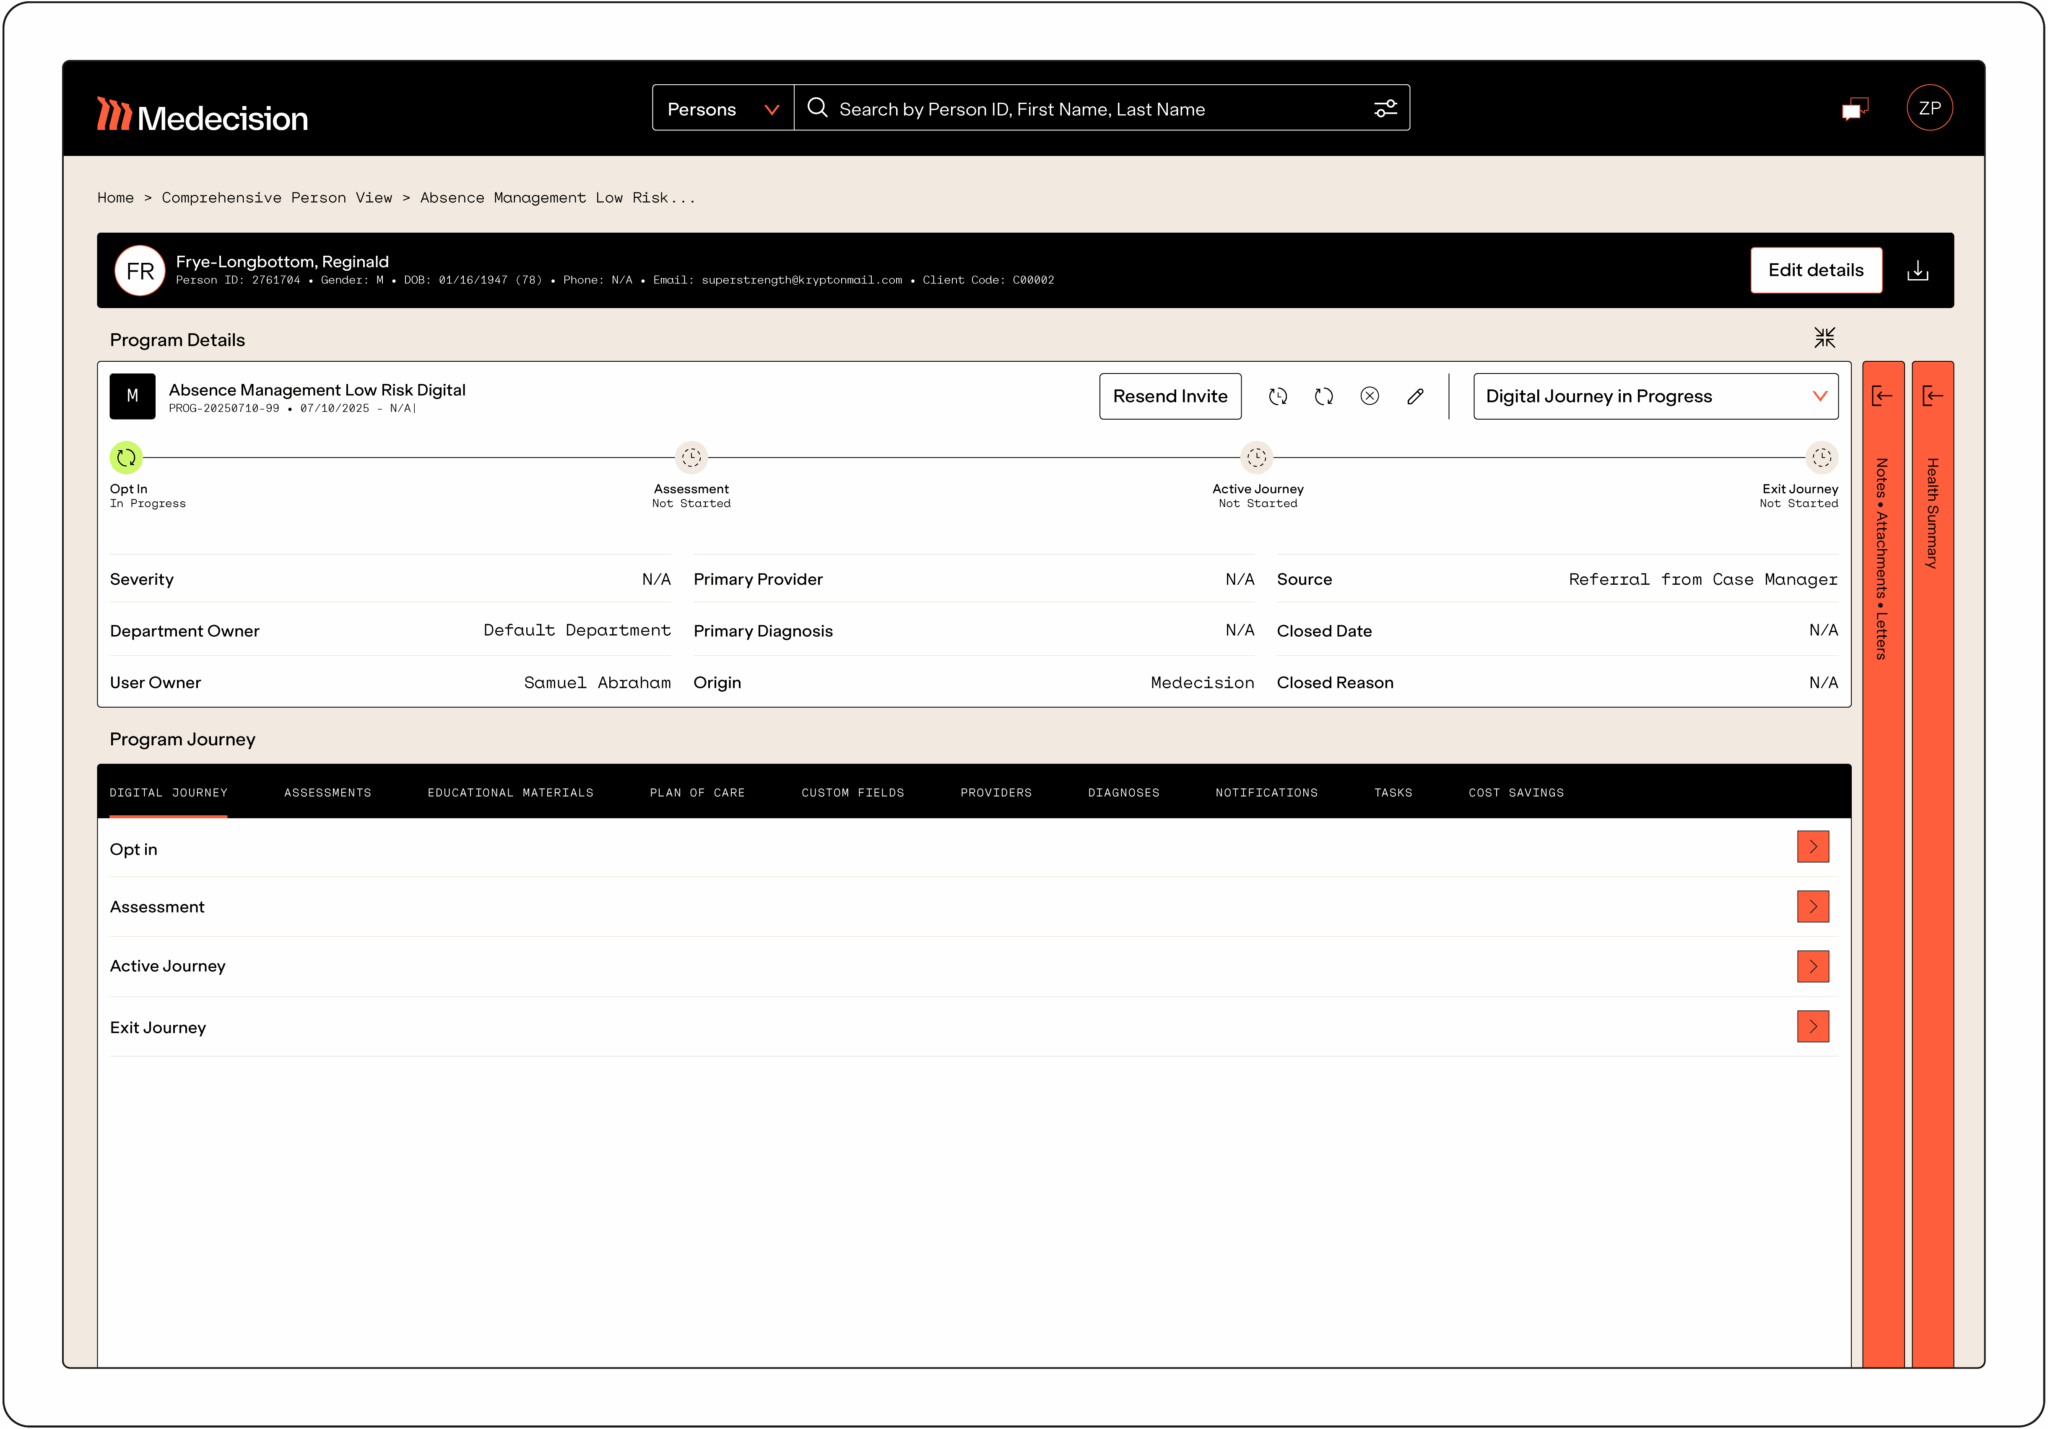2048x1429 pixels.
Task: Open the chat messages icon
Action: click(1855, 109)
